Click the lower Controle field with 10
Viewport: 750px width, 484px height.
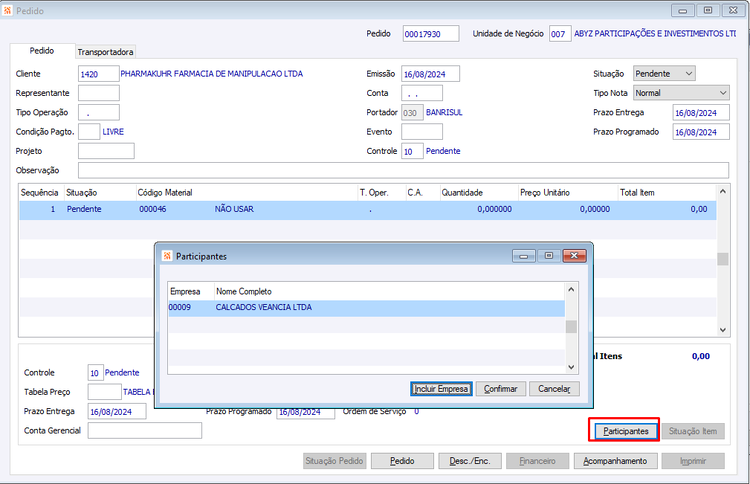(x=96, y=373)
